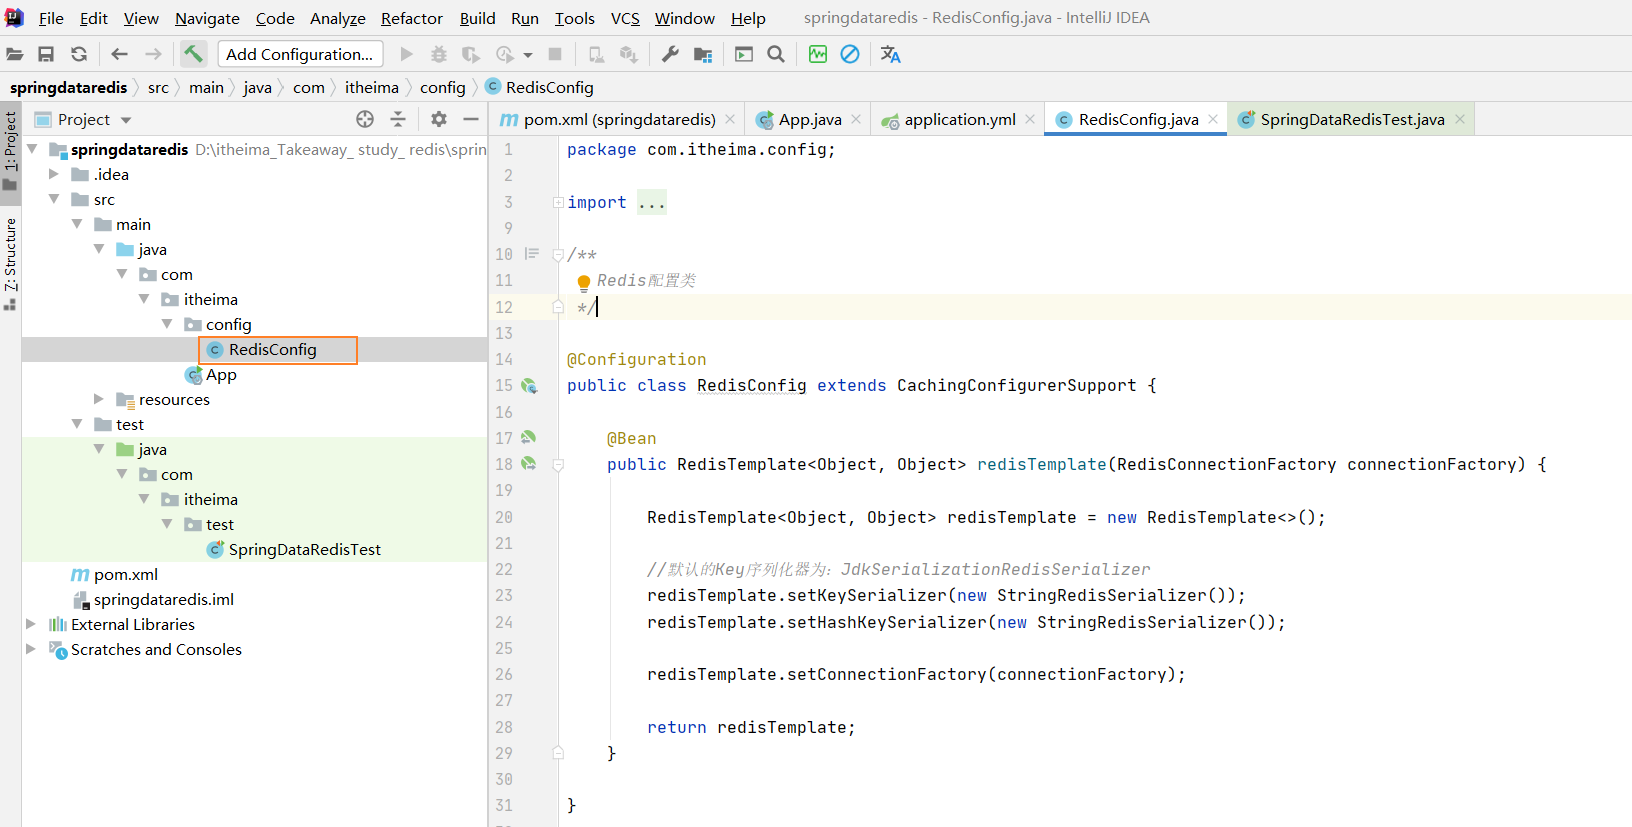Open Project panel gear options
The image size is (1632, 827).
[439, 119]
